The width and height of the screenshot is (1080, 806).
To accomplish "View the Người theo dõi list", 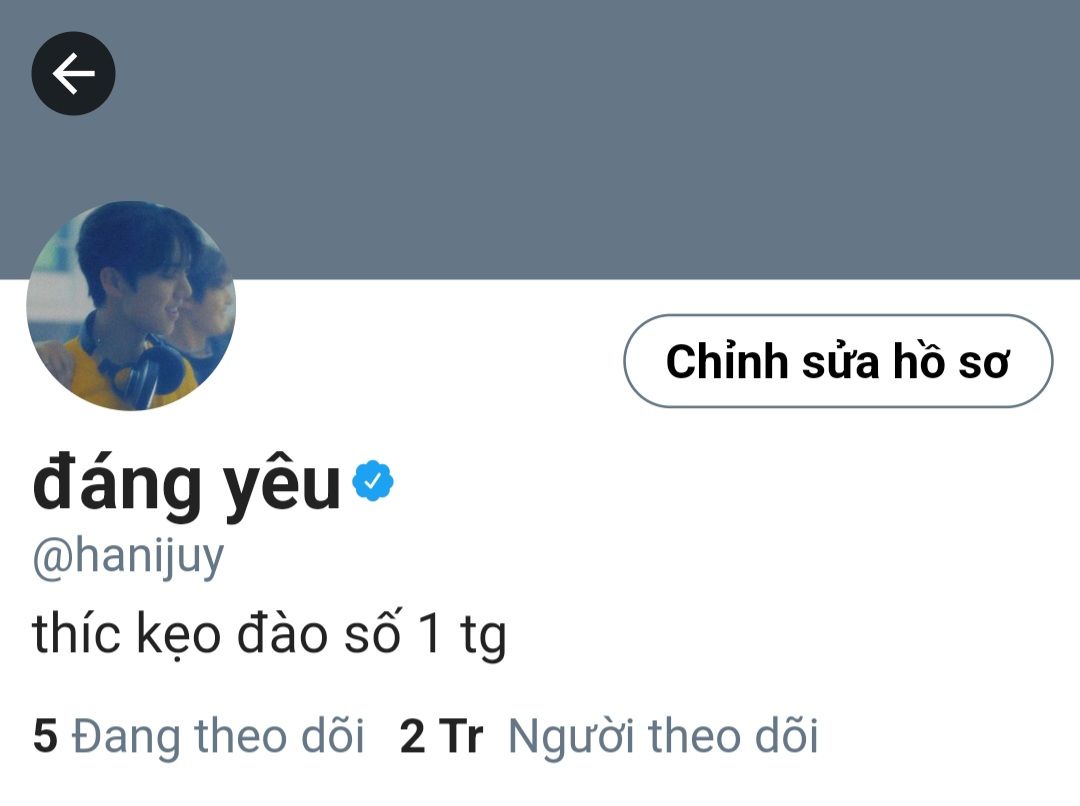I will coord(663,737).
